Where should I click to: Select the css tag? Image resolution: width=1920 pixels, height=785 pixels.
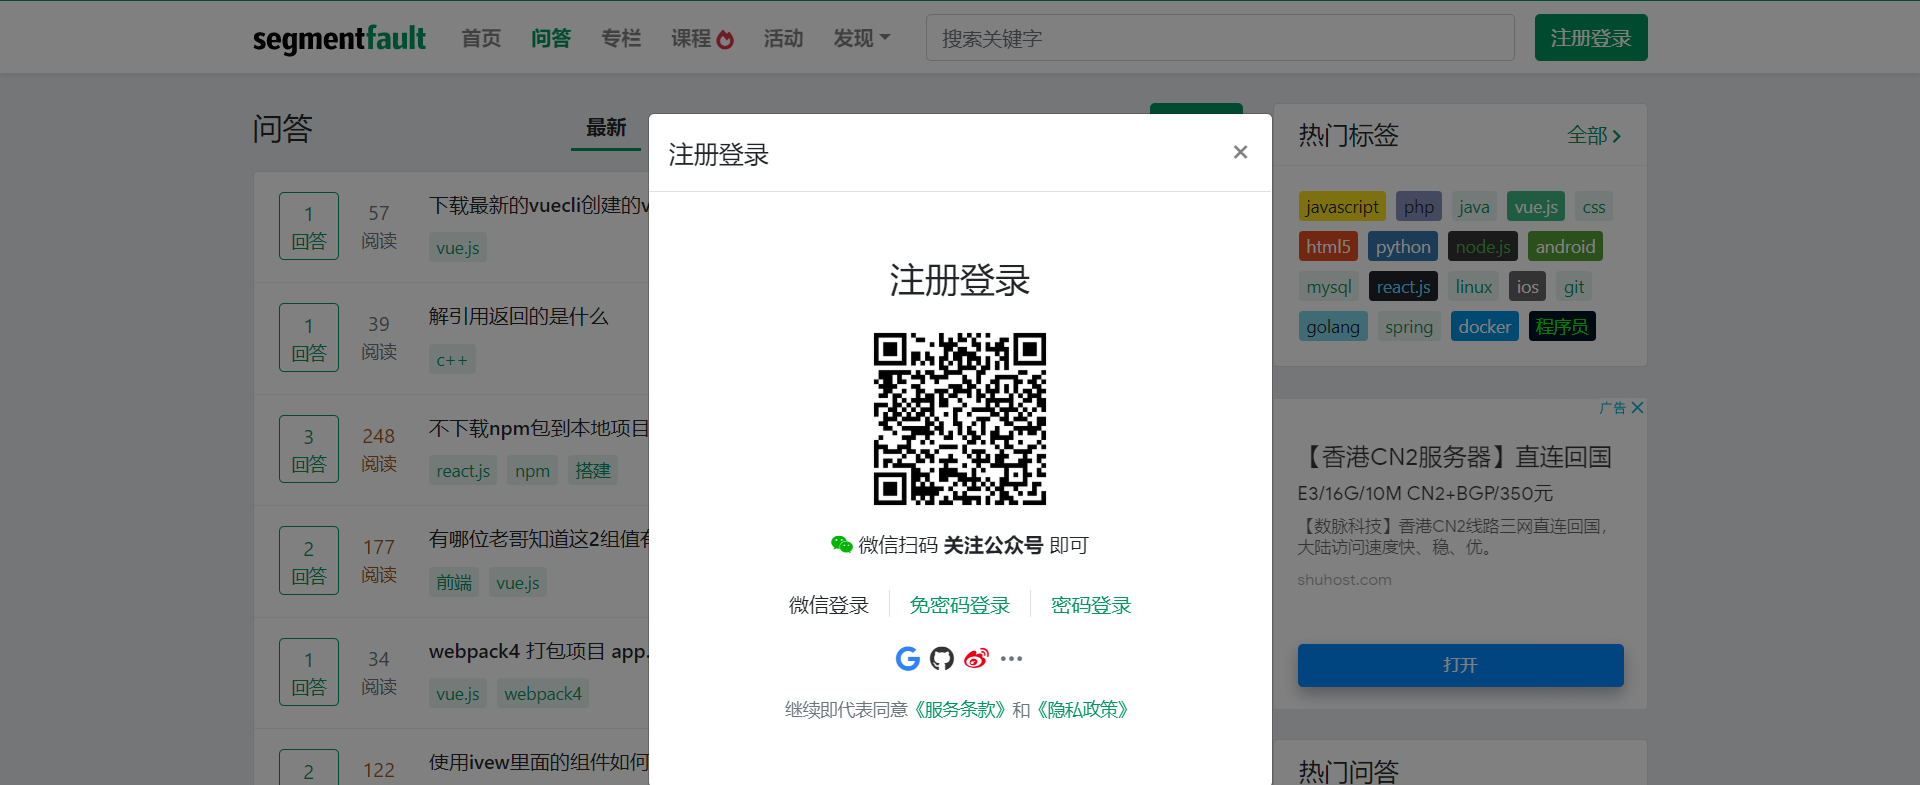click(x=1594, y=207)
